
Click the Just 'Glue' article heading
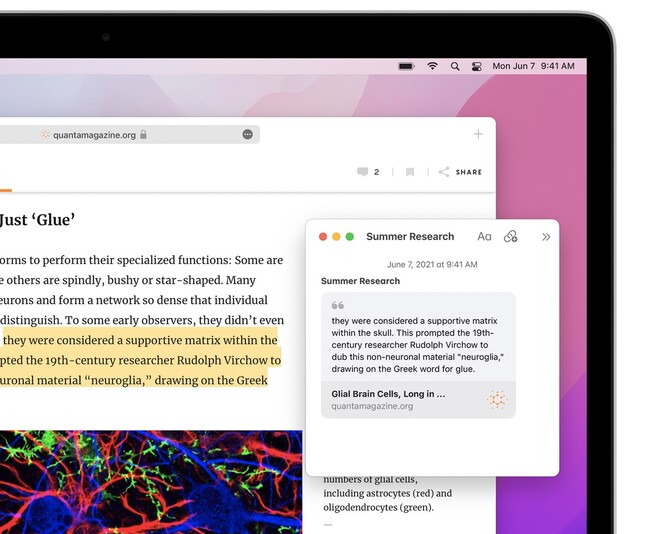point(37,220)
